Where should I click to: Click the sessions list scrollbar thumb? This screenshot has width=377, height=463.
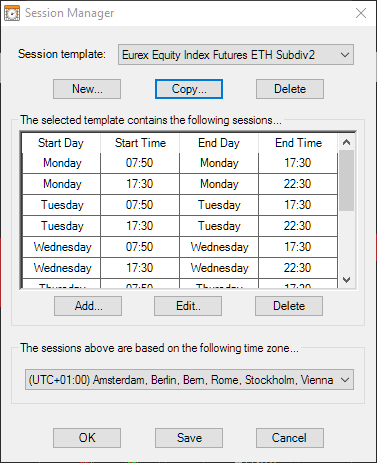346,180
